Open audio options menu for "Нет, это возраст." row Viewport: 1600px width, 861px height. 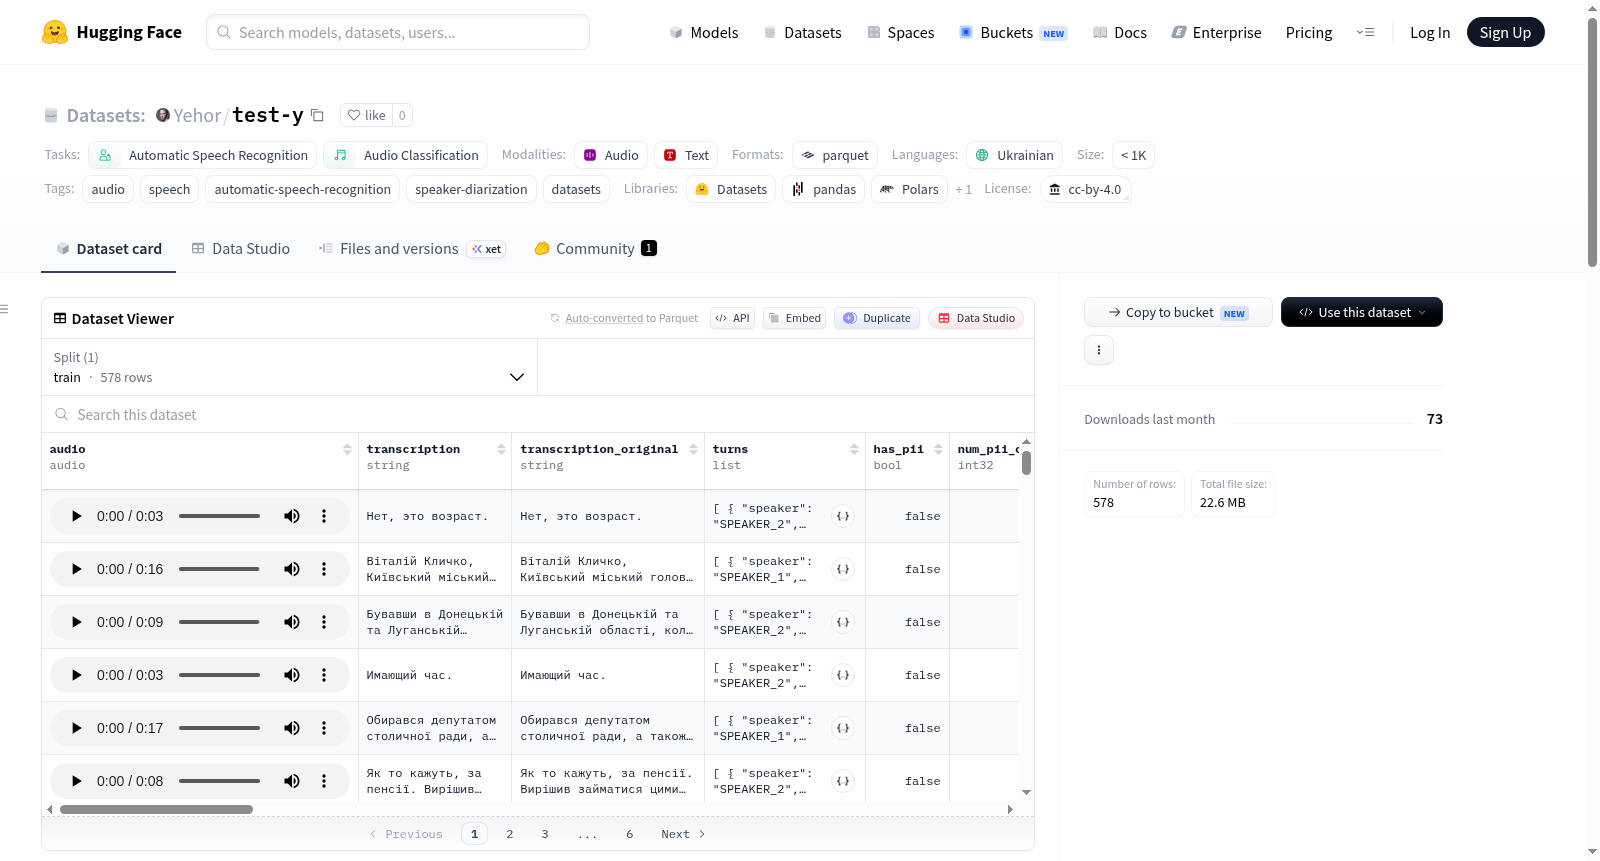point(324,516)
